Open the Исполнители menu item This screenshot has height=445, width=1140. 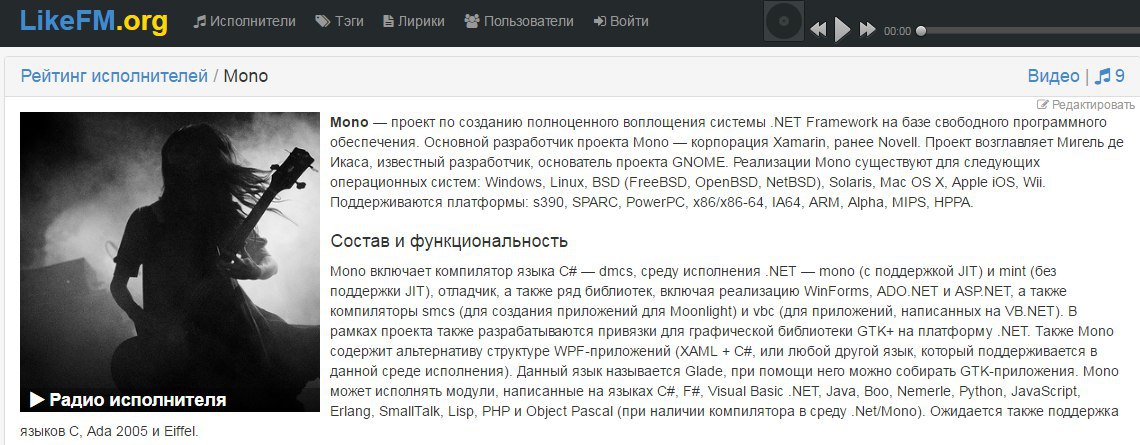click(245, 21)
